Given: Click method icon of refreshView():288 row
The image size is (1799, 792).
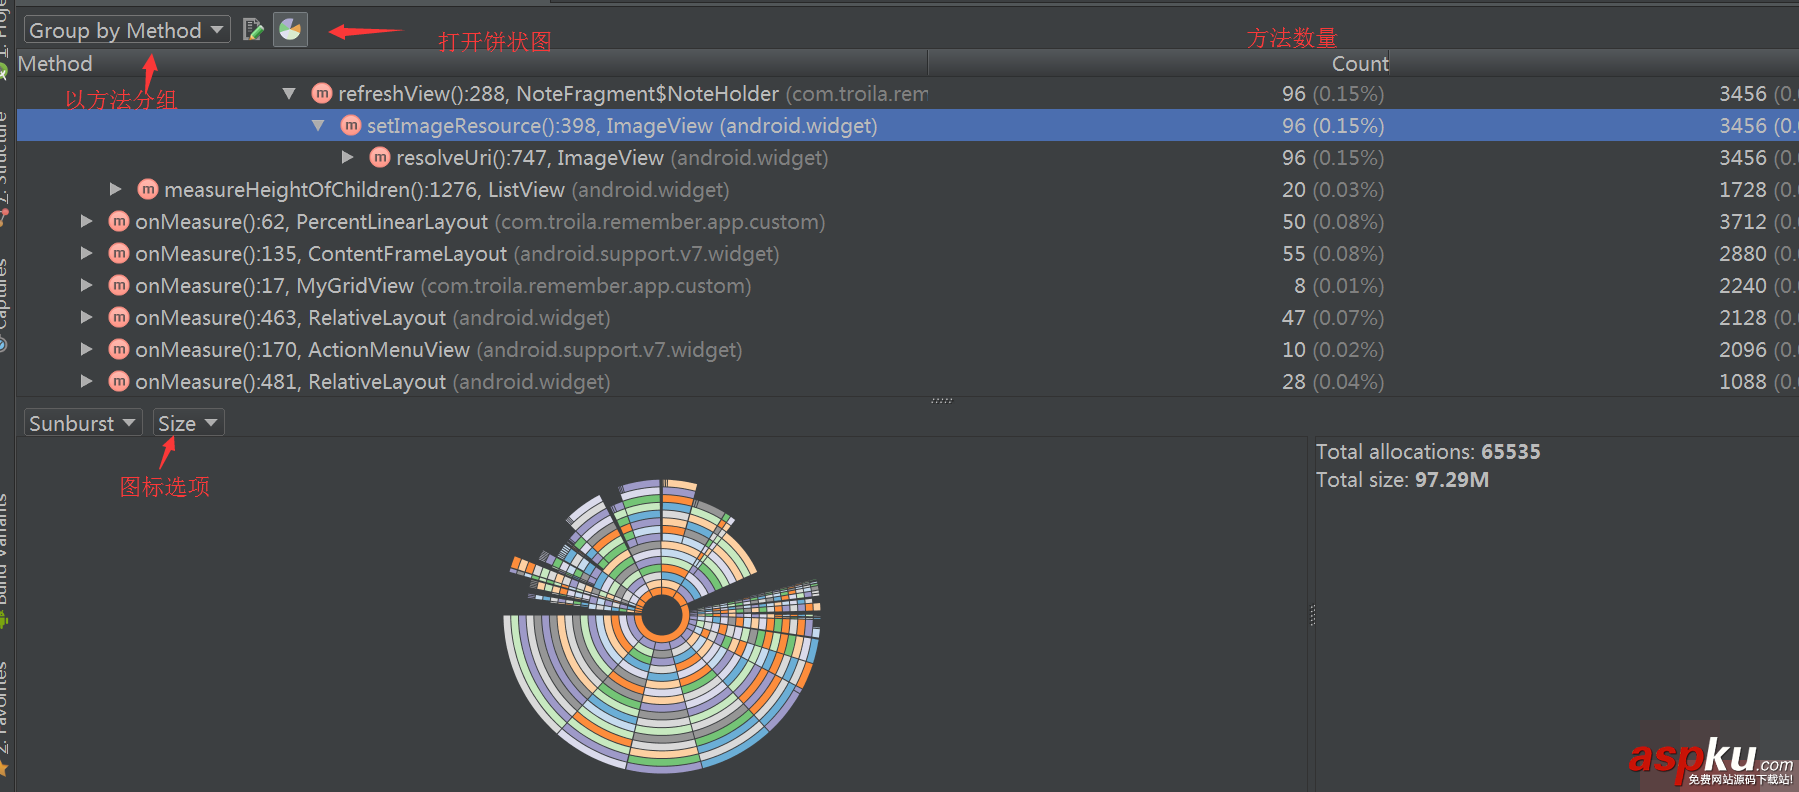Looking at the screenshot, I should pyautogui.click(x=322, y=93).
